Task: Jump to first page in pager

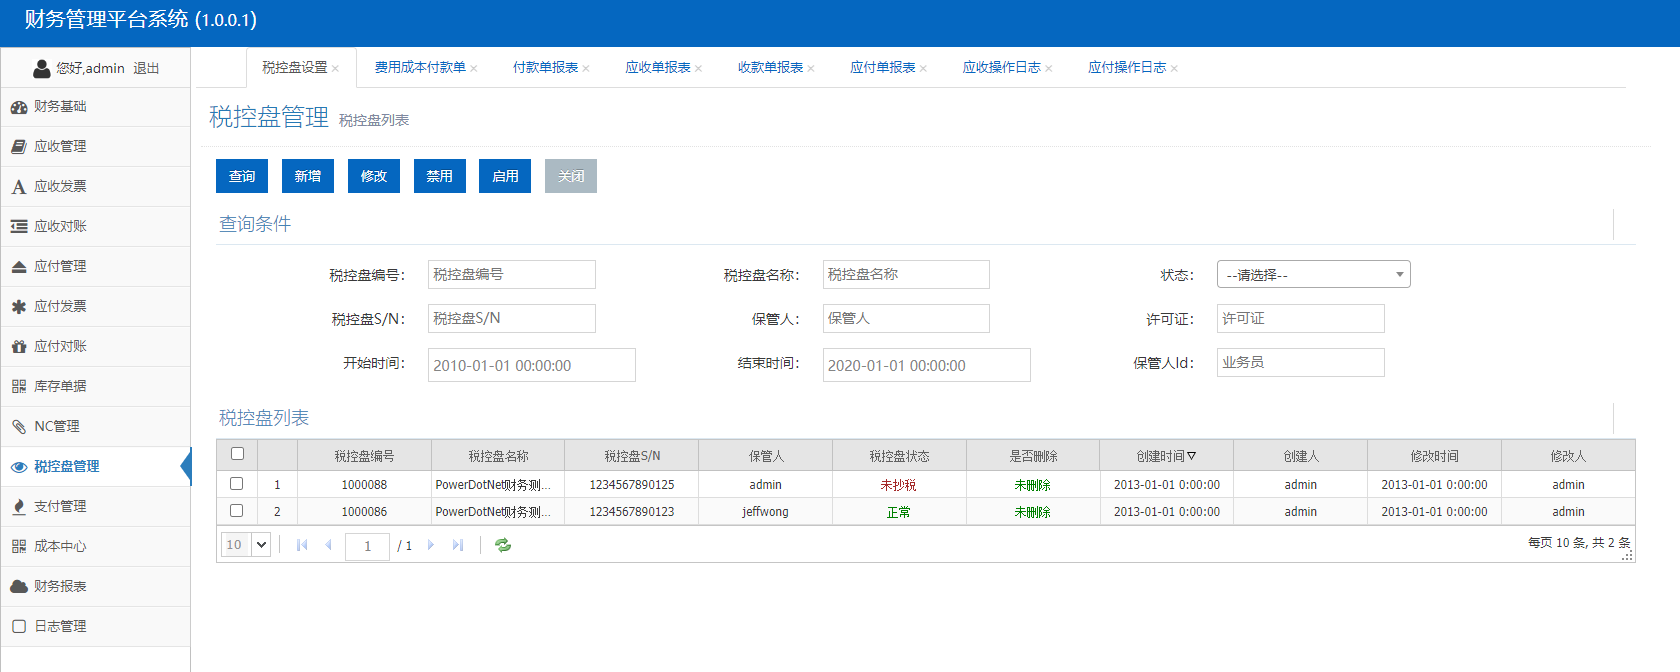Action: pyautogui.click(x=302, y=545)
